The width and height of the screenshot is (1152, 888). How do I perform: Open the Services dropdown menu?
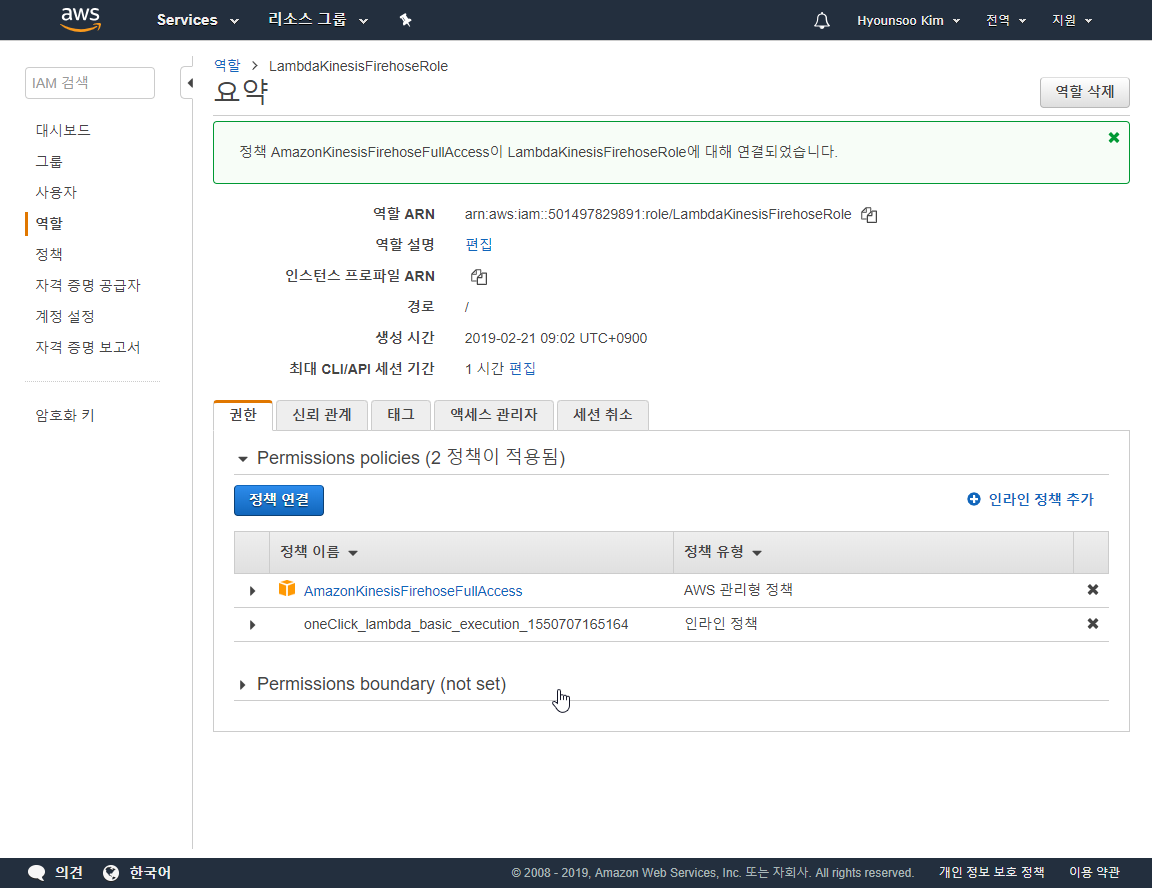[x=198, y=20]
